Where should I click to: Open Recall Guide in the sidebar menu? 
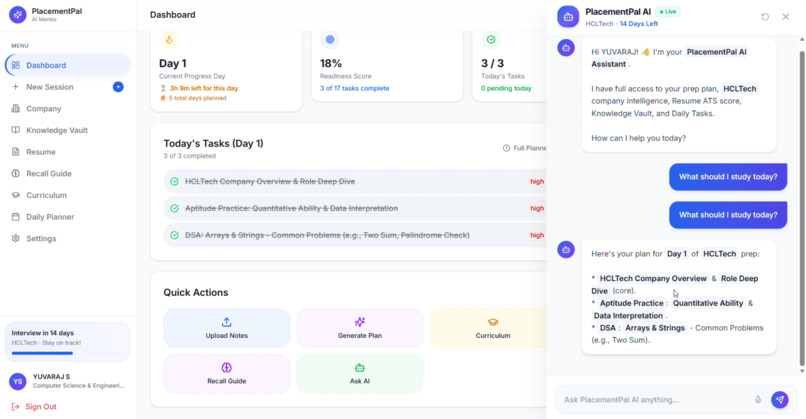67,173
